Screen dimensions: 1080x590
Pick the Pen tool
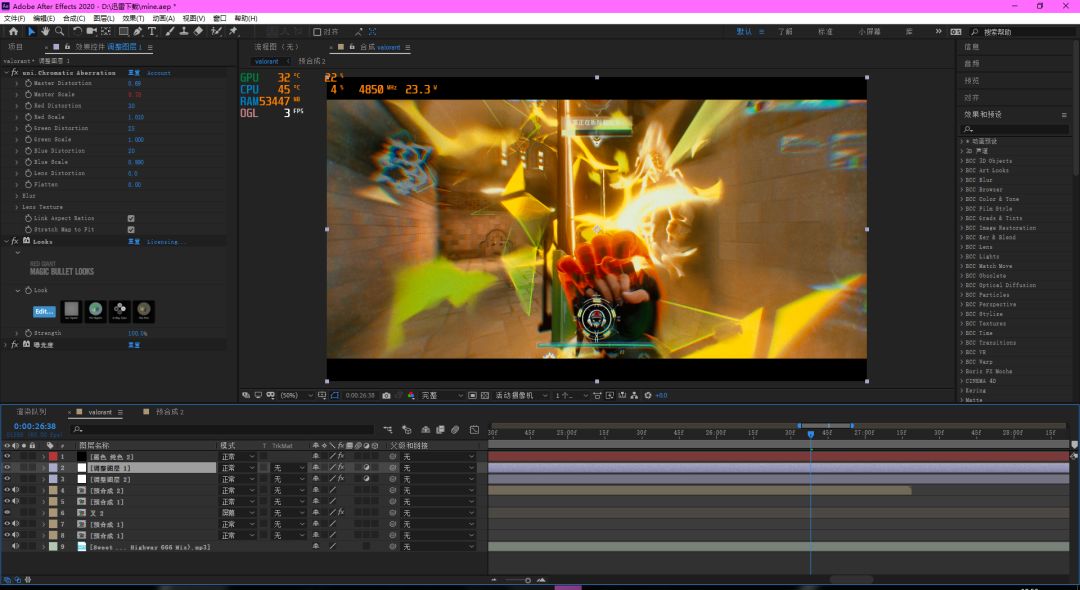pos(137,32)
